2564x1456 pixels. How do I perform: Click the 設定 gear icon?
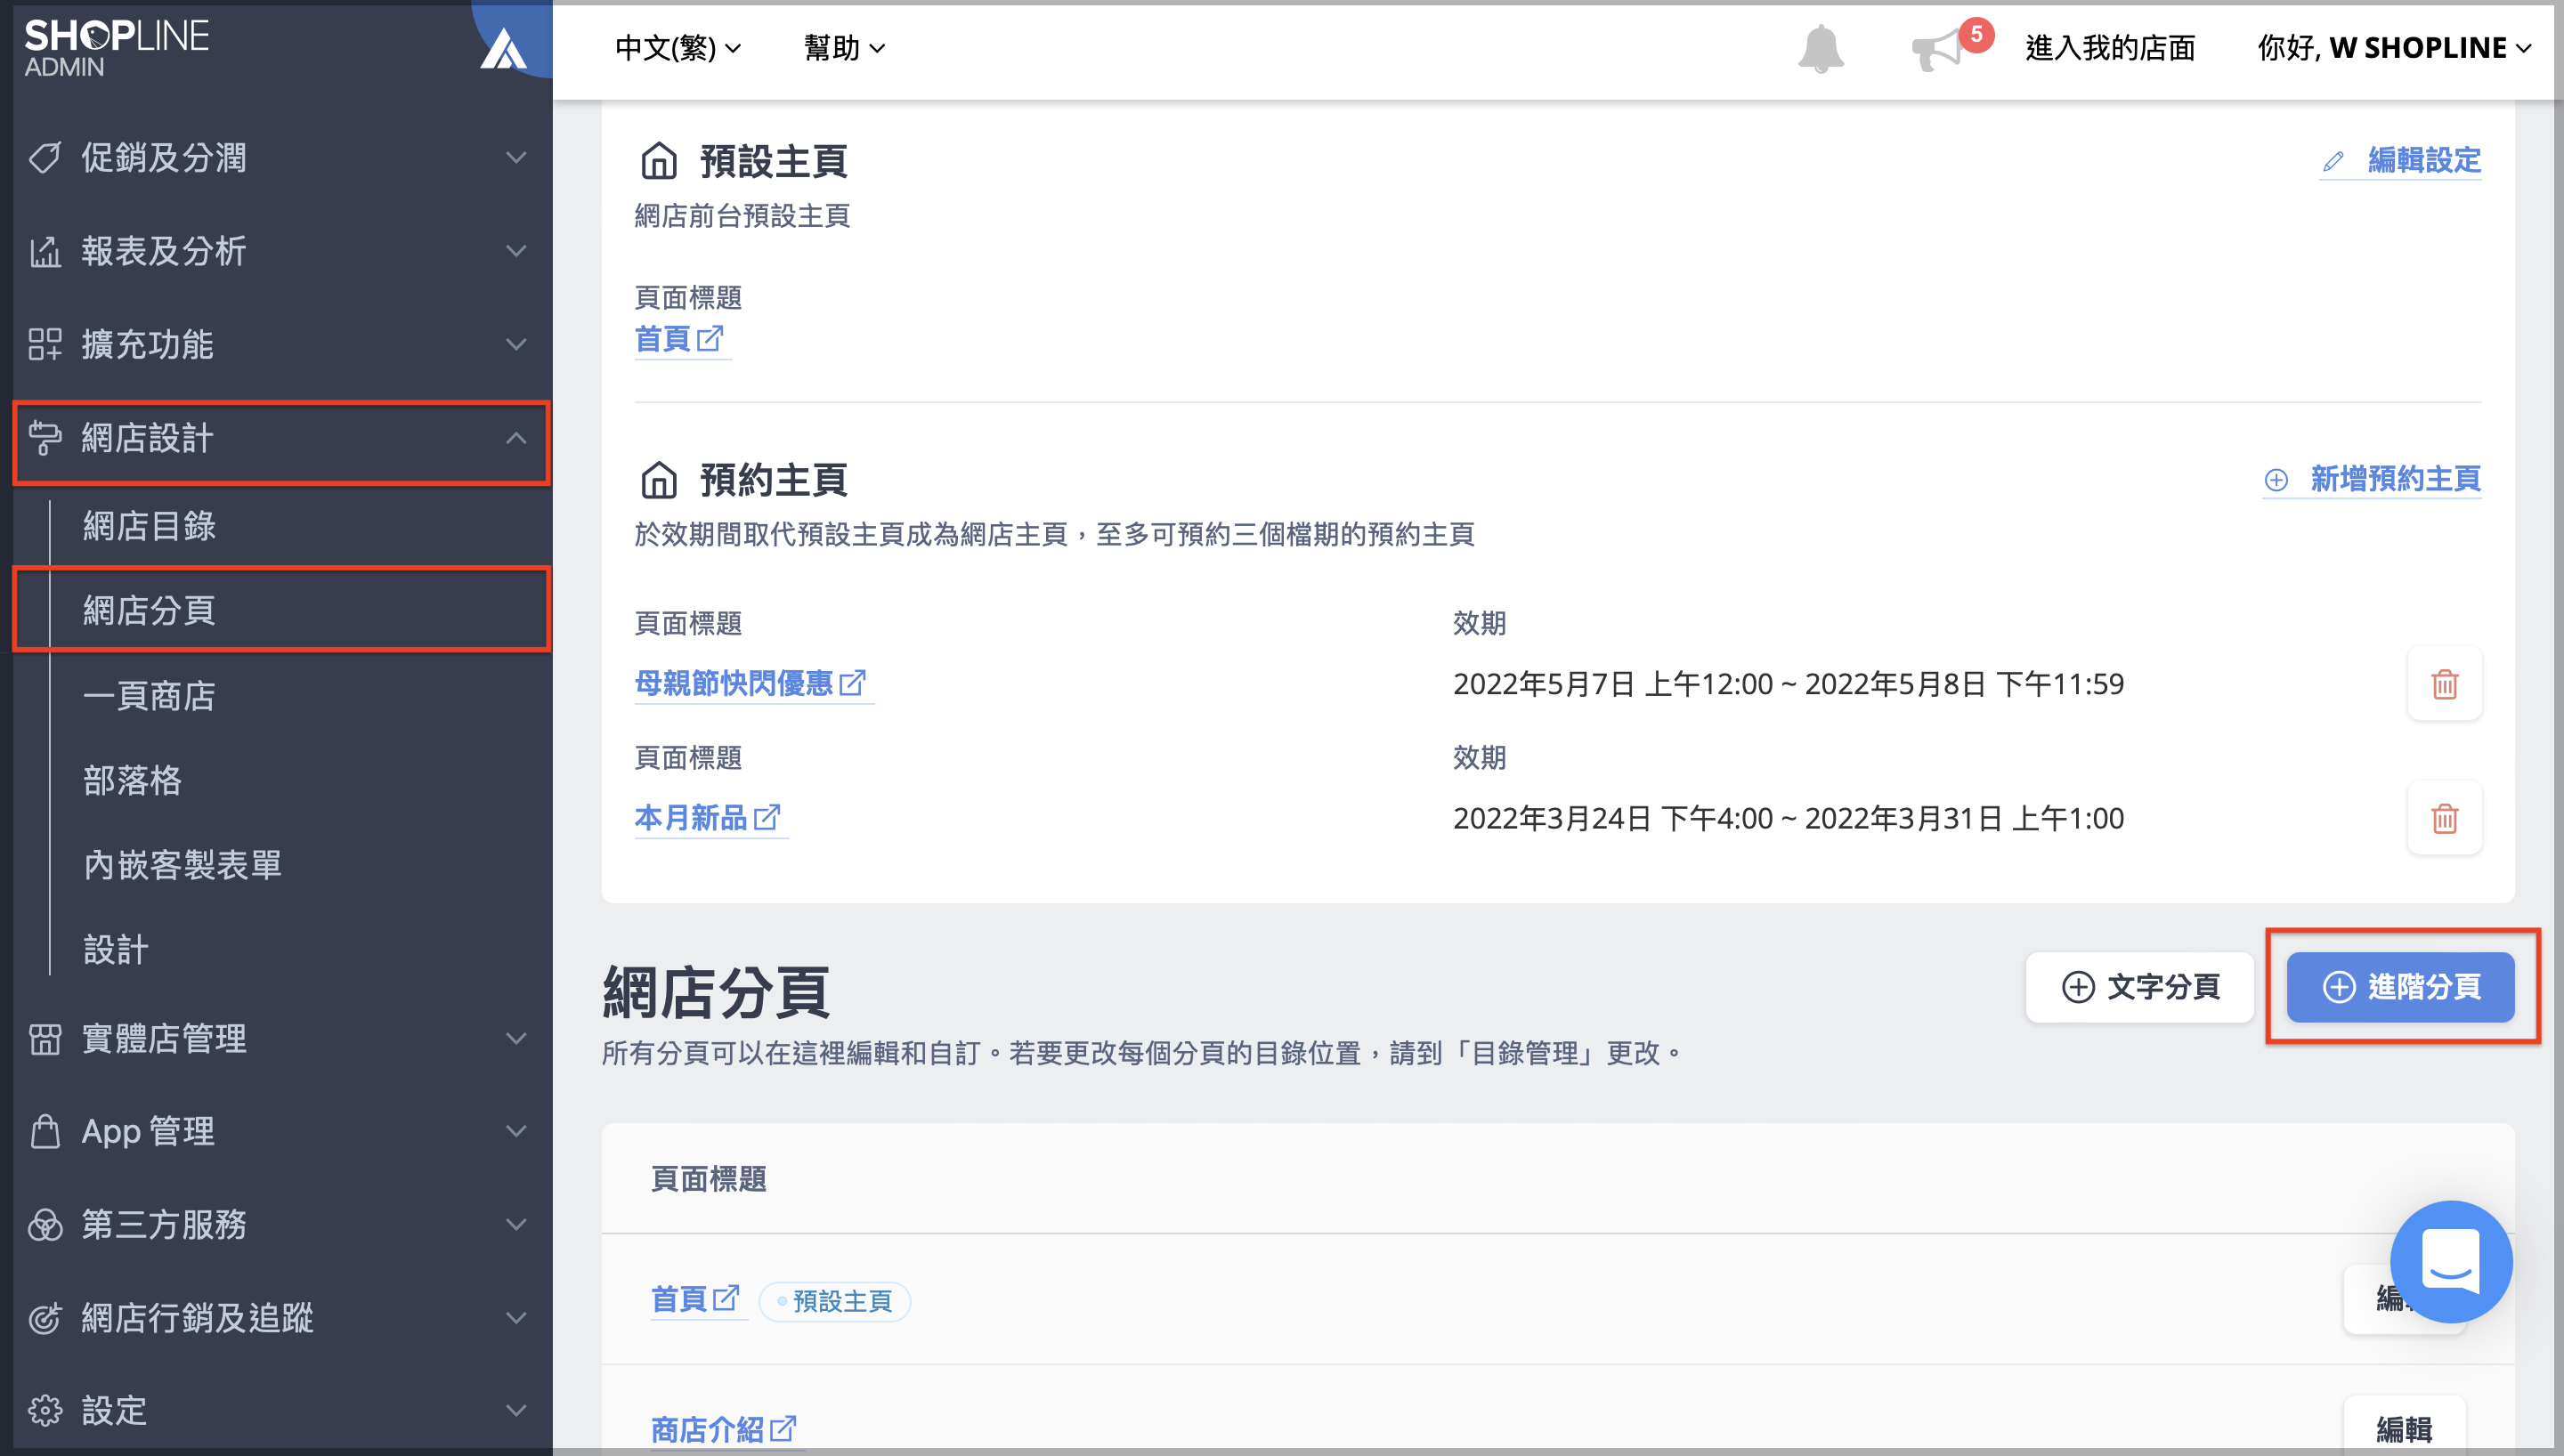(45, 1411)
